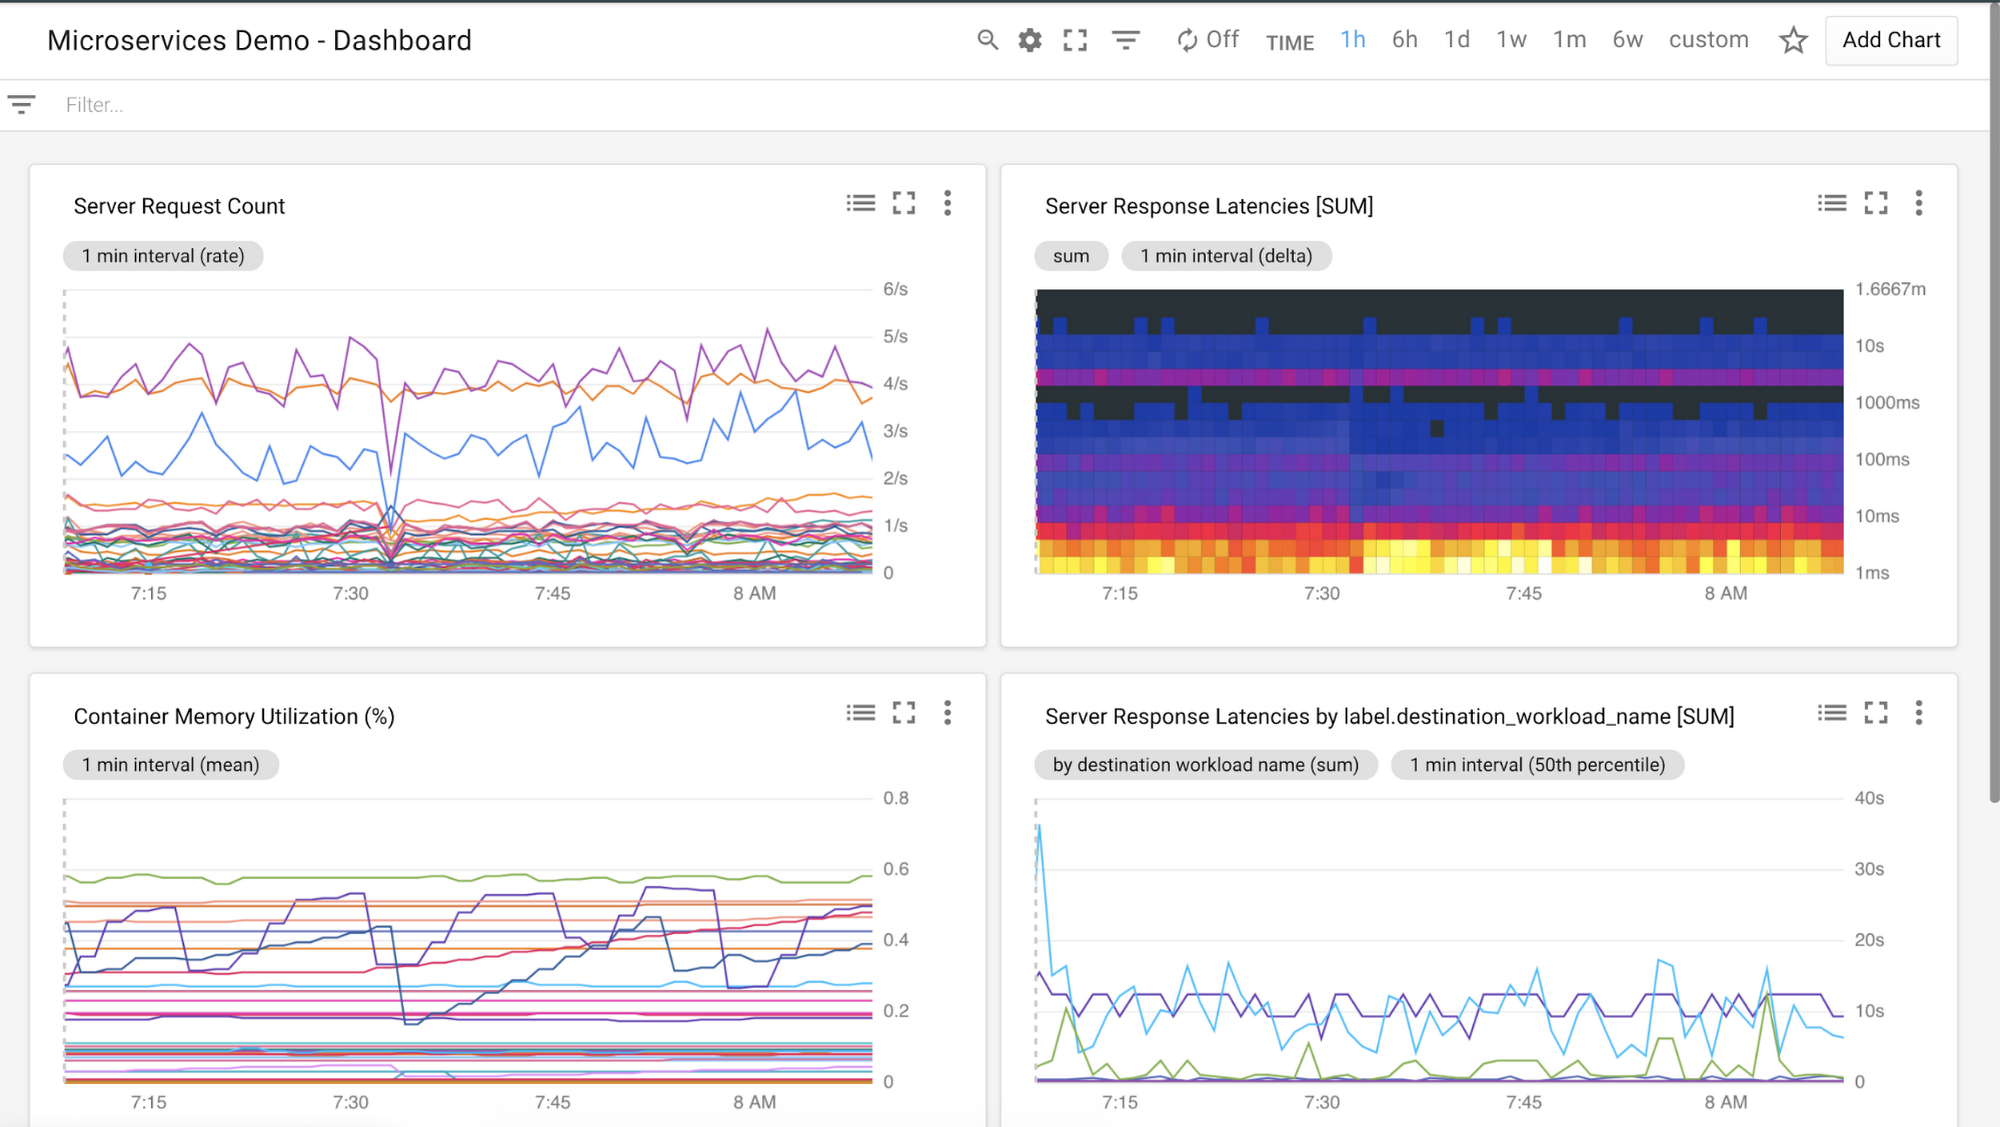Expand Latencies by destination_workload_name chart fullscreen
Screen dimensions: 2000x1127
(x=1876, y=712)
